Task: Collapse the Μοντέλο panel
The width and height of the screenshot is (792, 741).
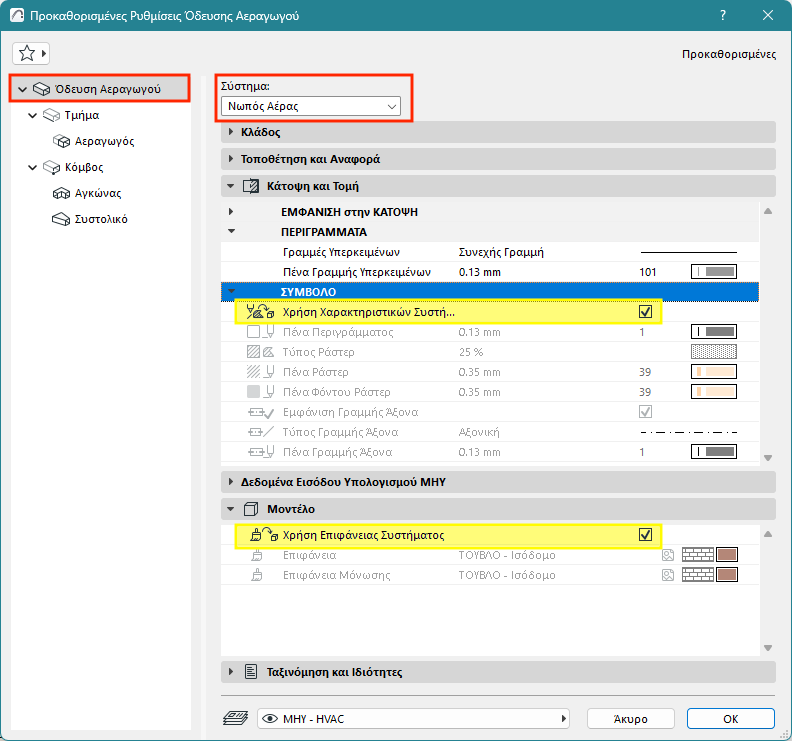Action: (x=231, y=509)
